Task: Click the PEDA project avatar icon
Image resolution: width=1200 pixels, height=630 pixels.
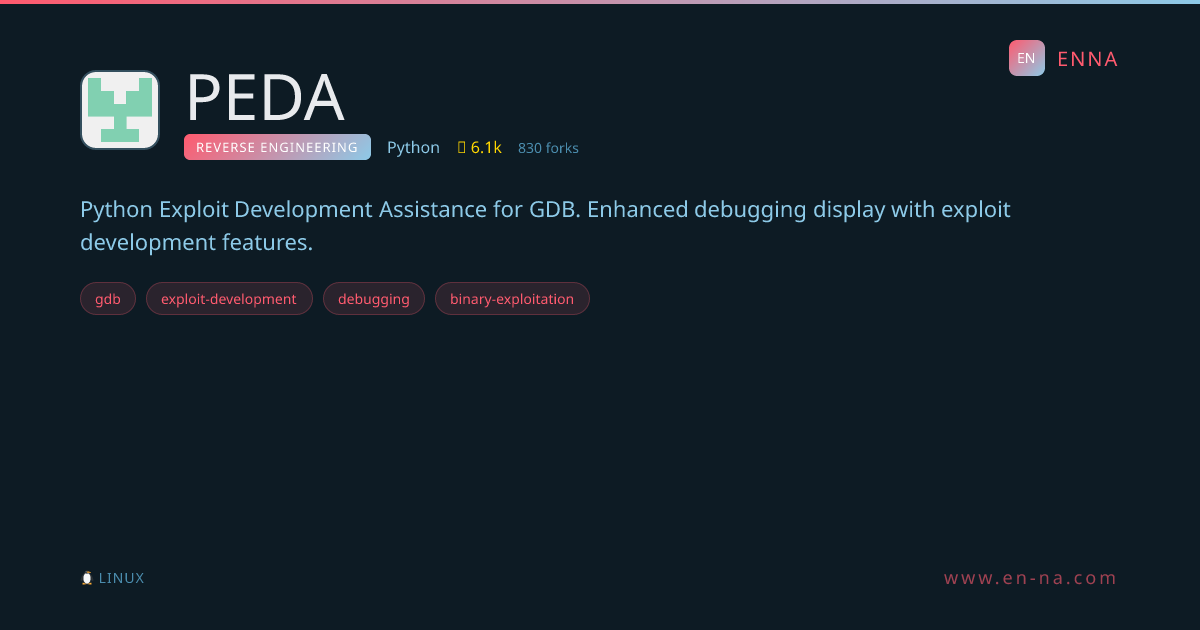Action: 120,110
